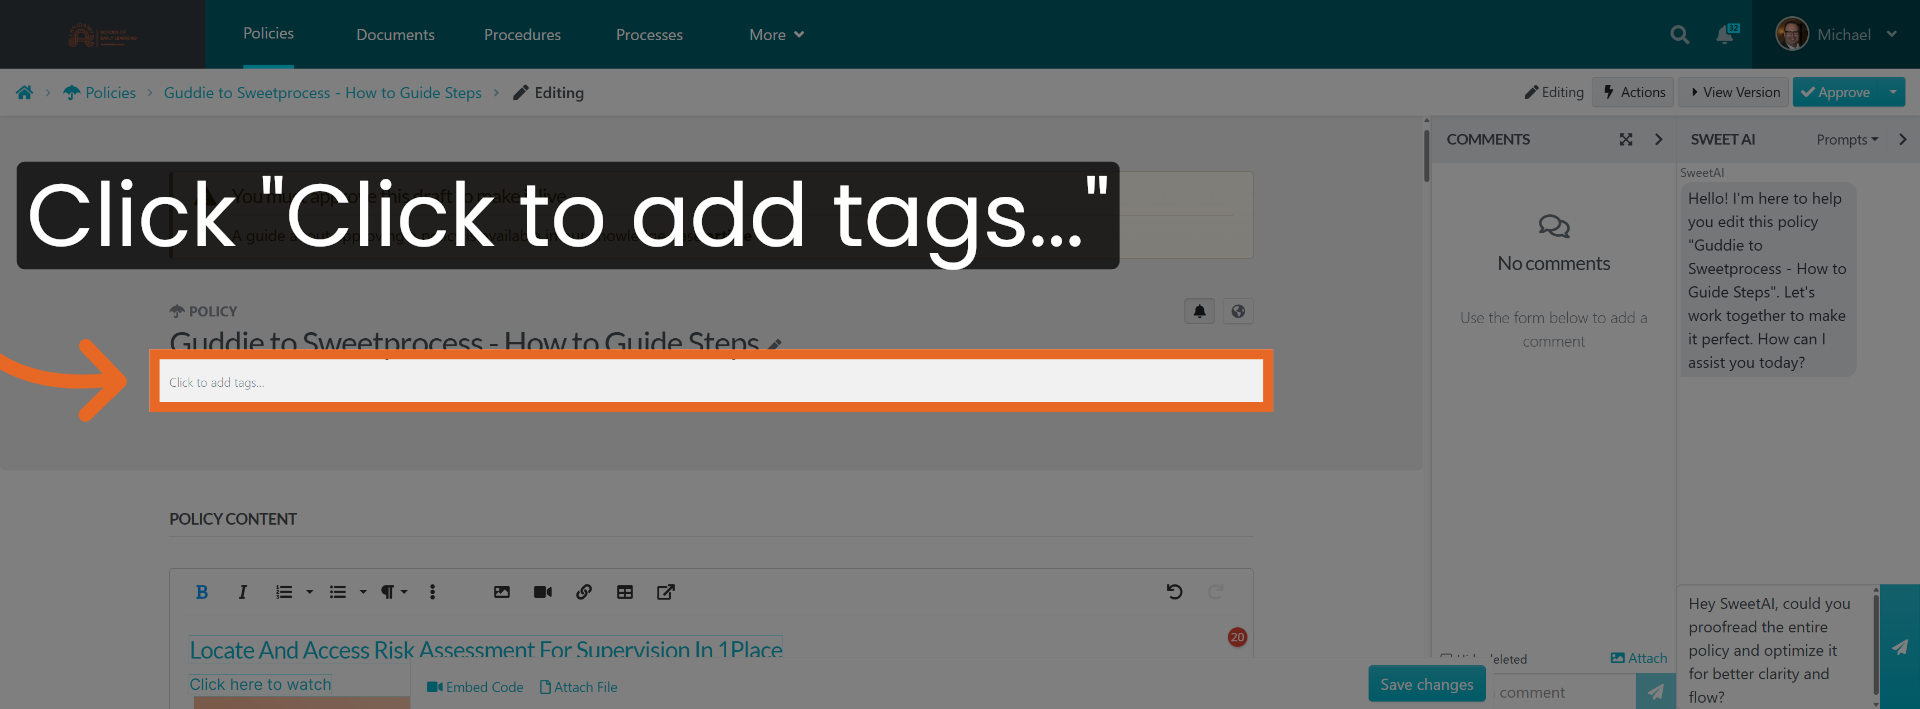The width and height of the screenshot is (1920, 709).
Task: Click the red 20 badge in the editor
Action: [x=1237, y=637]
